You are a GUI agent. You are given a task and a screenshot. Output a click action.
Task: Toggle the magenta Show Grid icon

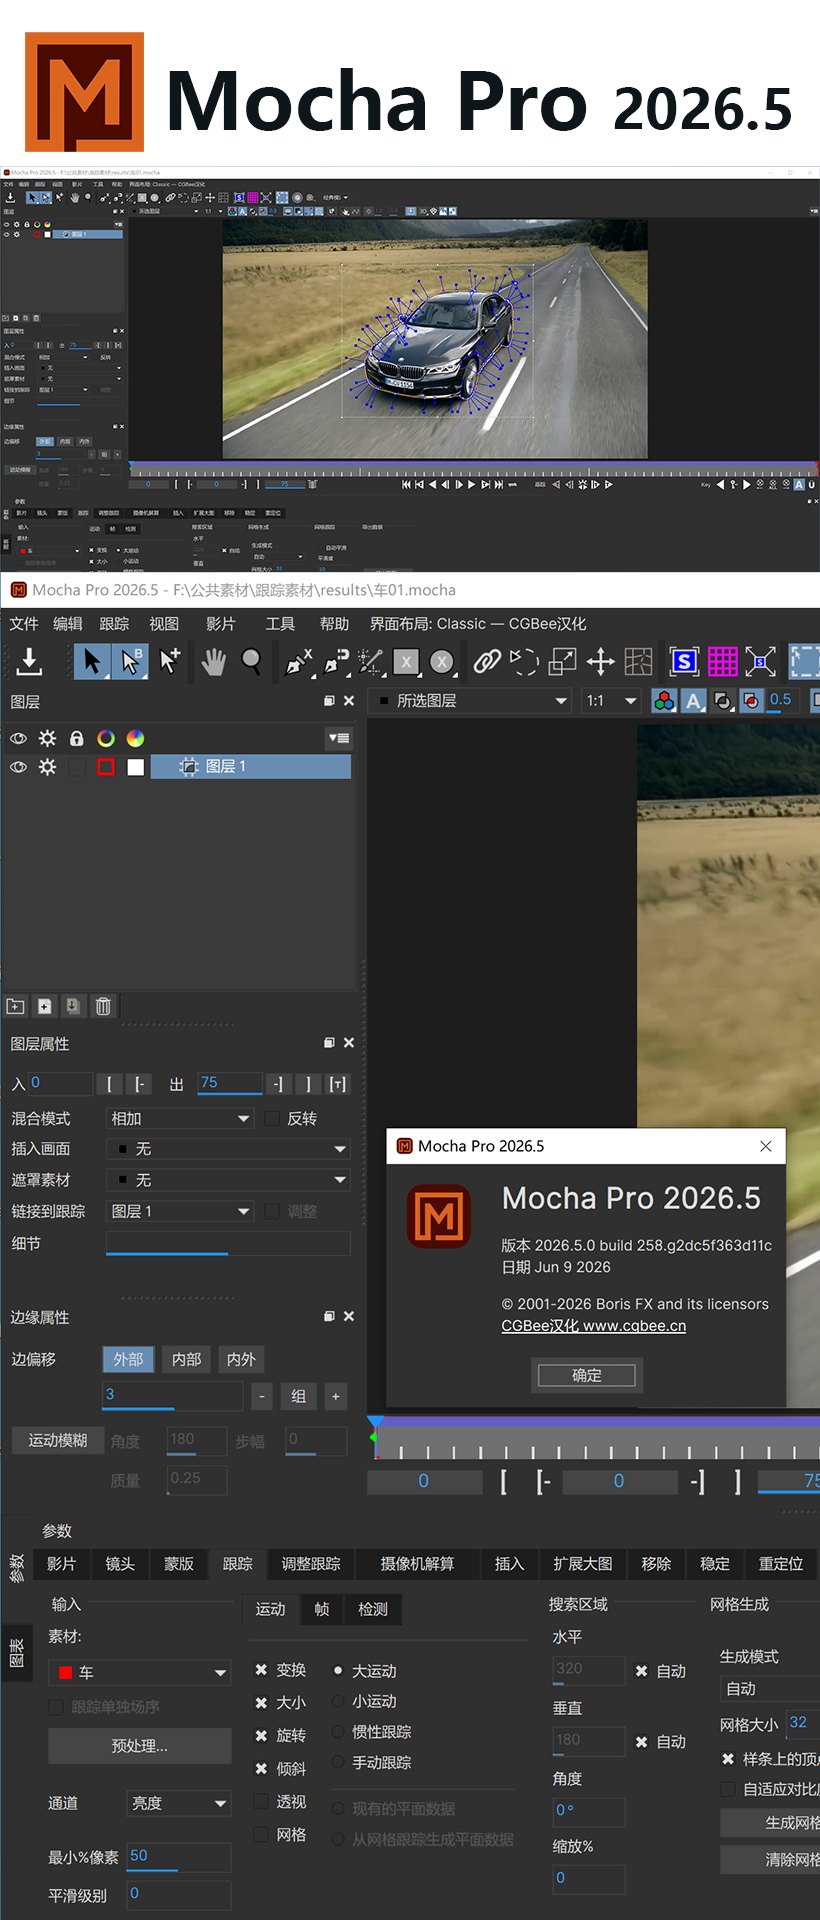point(722,661)
